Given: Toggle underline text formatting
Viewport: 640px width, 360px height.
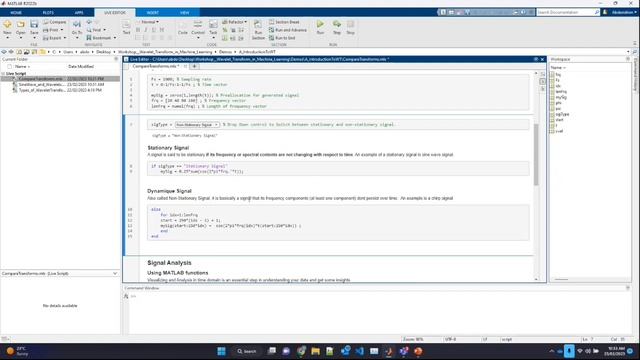Looking at the screenshot, I should [x=154, y=30].
